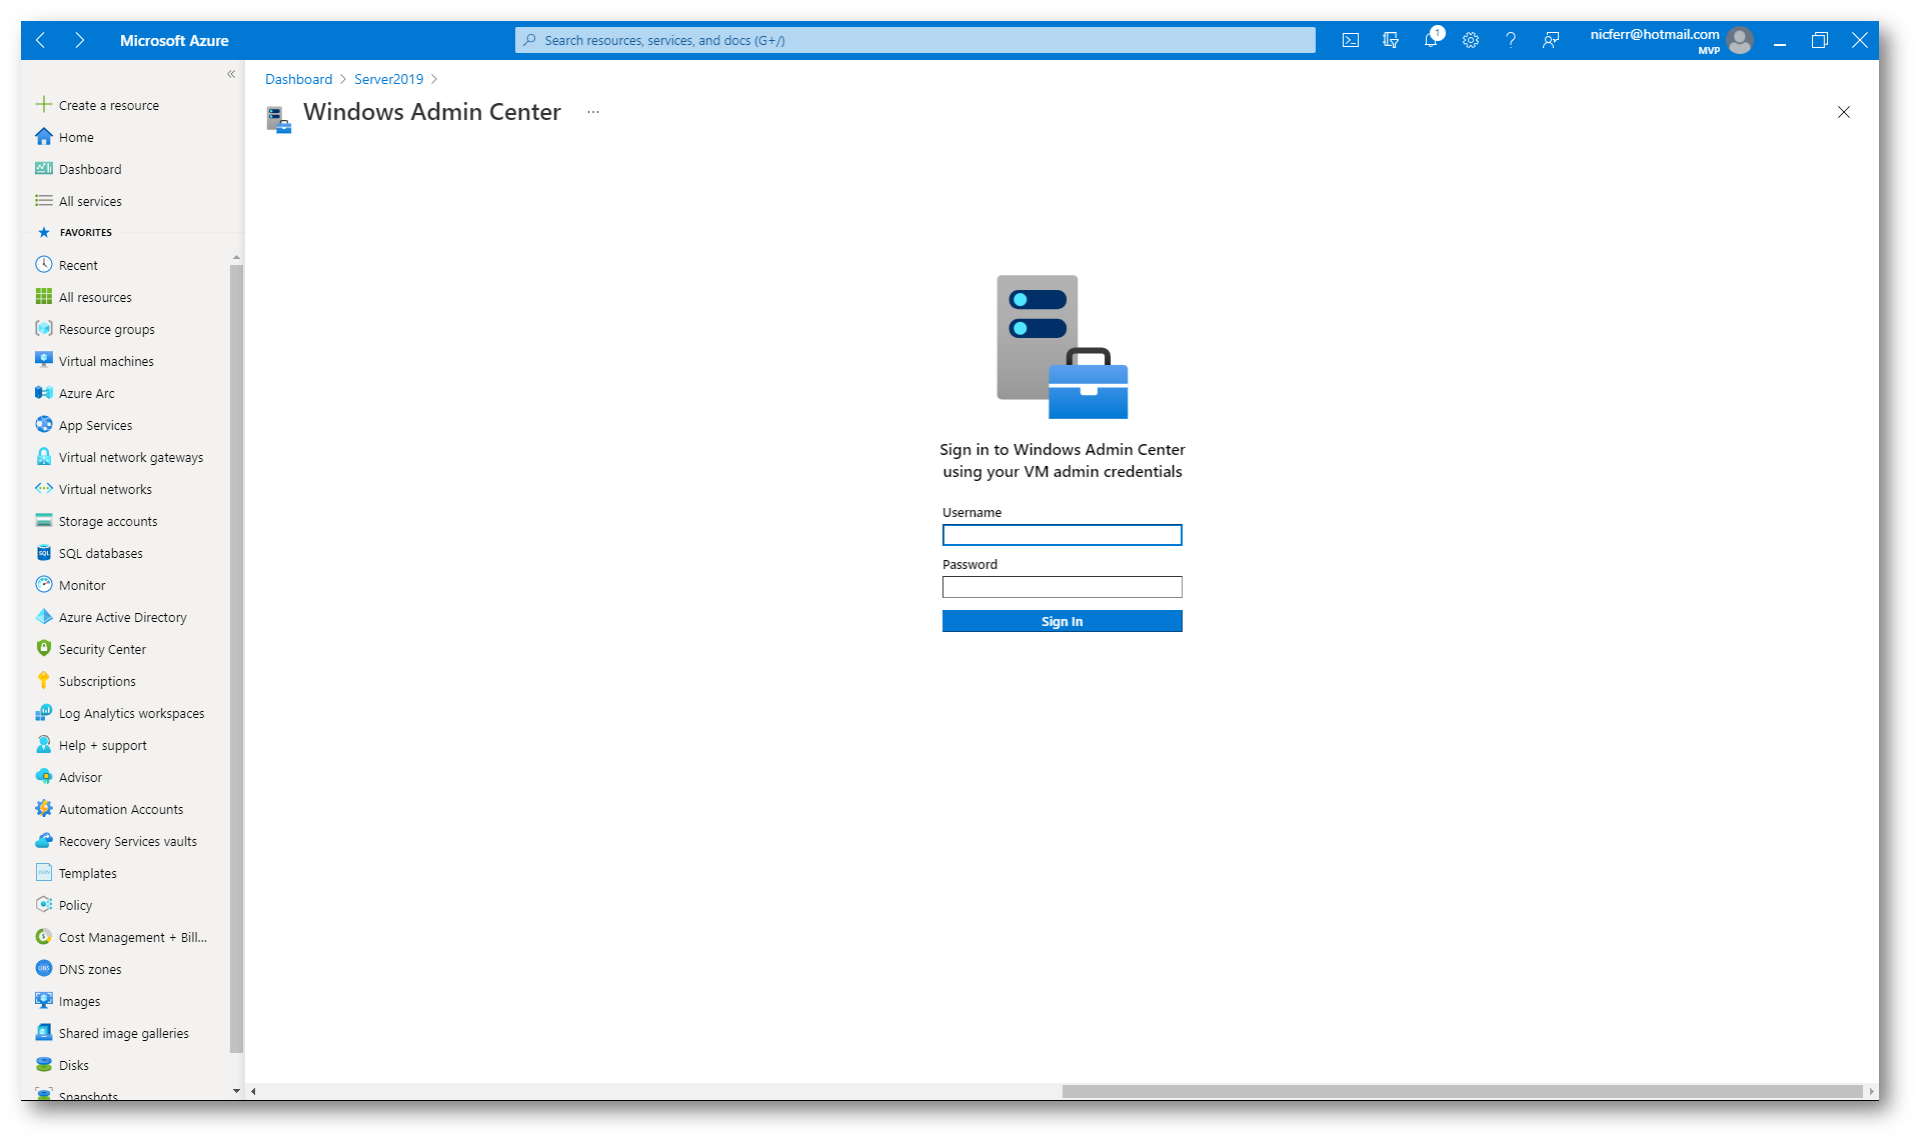
Task: Click Images icon
Action: [44, 1001]
